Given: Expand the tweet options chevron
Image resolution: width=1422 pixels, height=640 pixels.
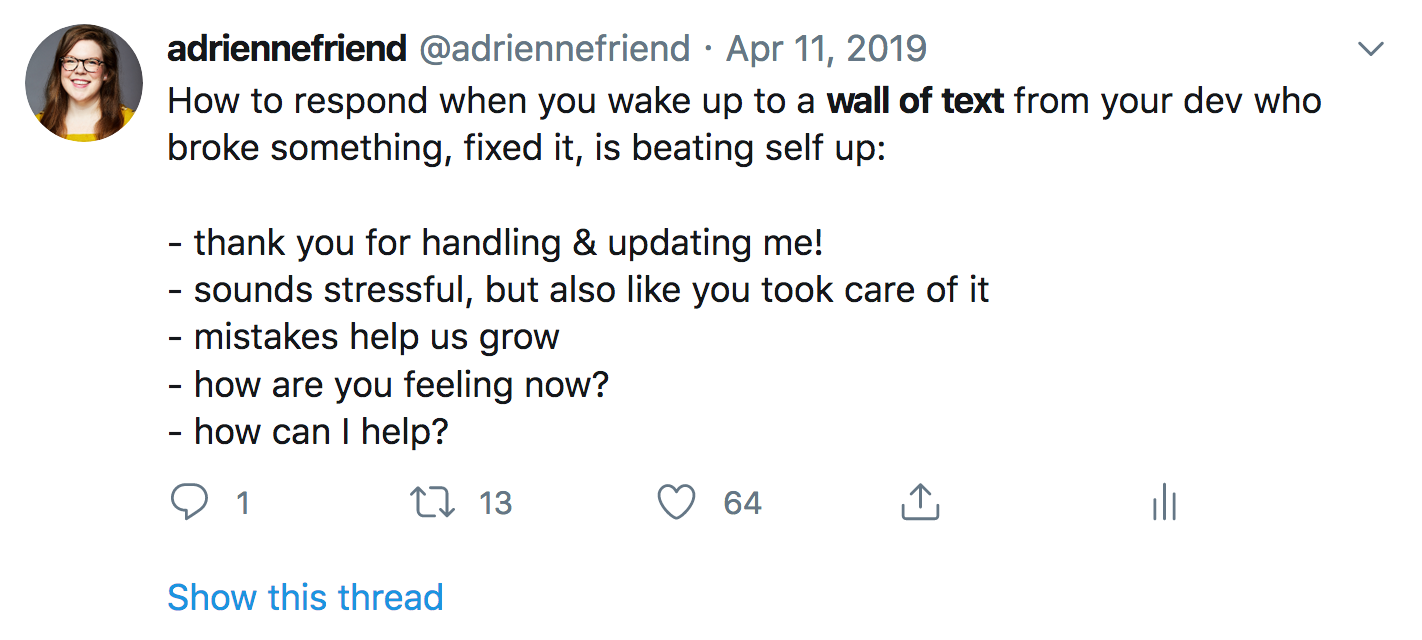Looking at the screenshot, I should pyautogui.click(x=1369, y=49).
